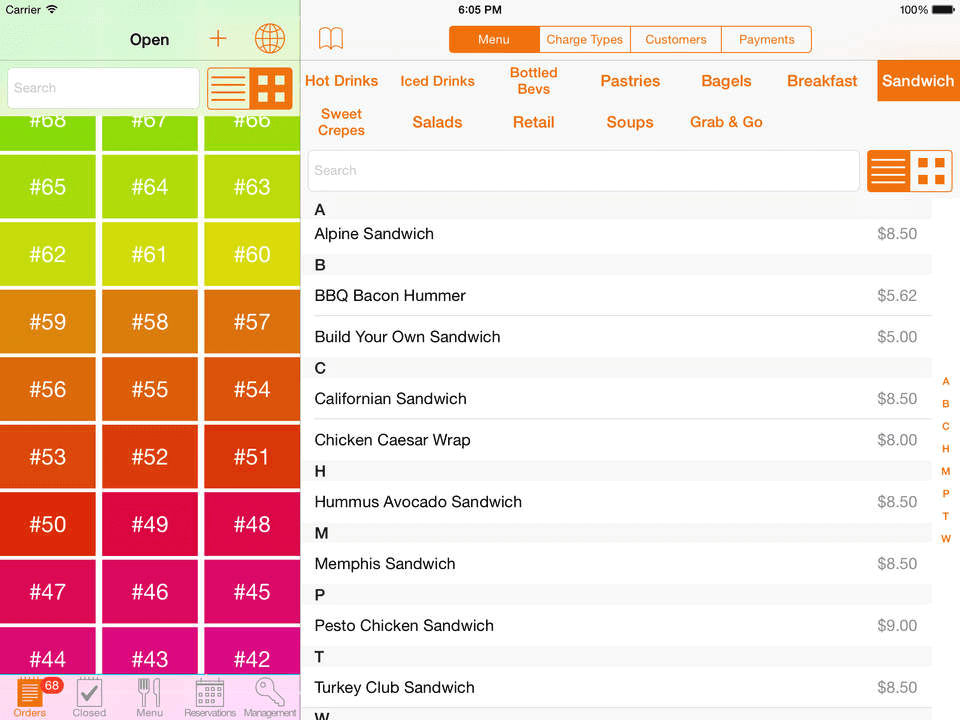Open order tile #48

(252, 524)
